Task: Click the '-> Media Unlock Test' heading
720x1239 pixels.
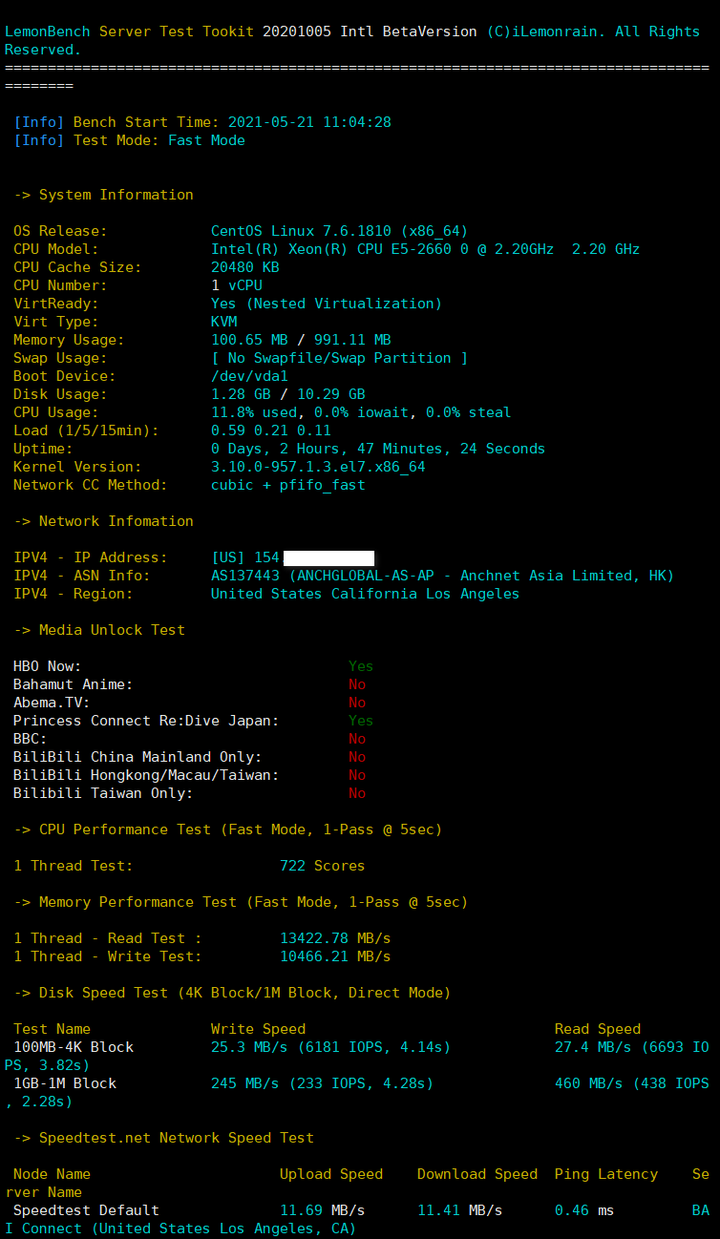Action: tap(100, 630)
